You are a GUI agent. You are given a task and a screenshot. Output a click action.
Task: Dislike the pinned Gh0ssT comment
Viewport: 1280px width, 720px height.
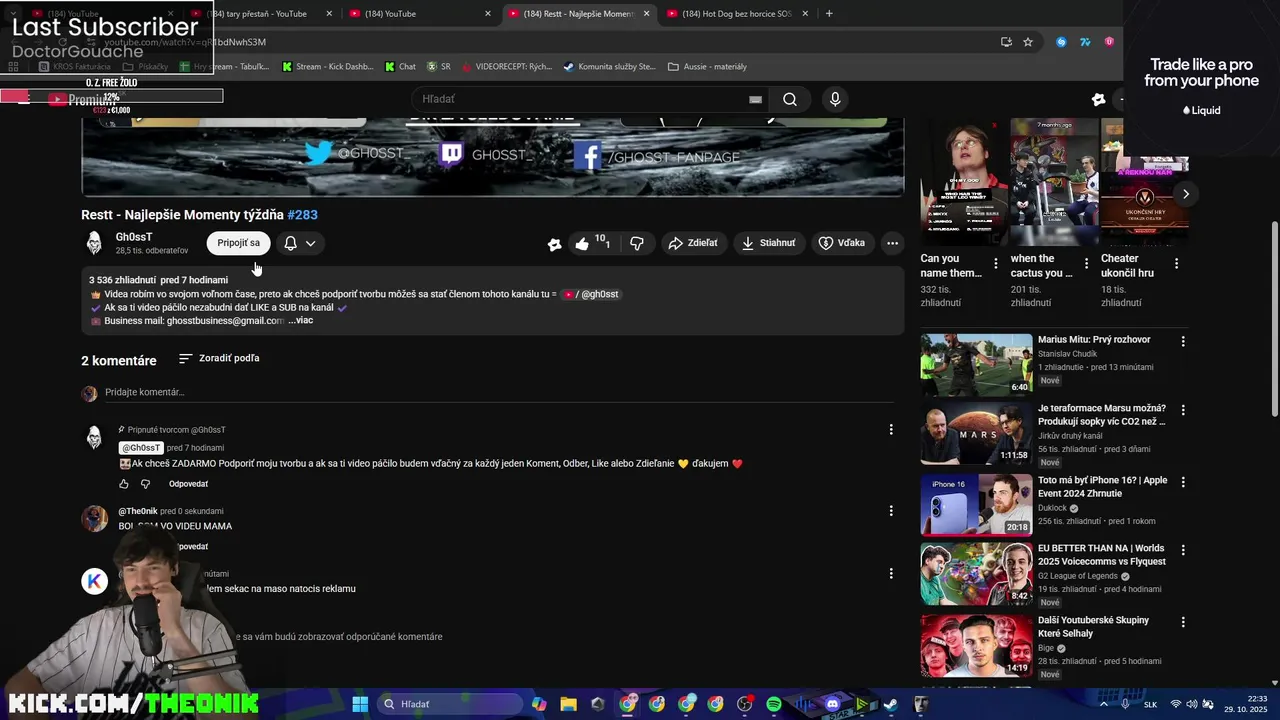pyautogui.click(x=145, y=484)
